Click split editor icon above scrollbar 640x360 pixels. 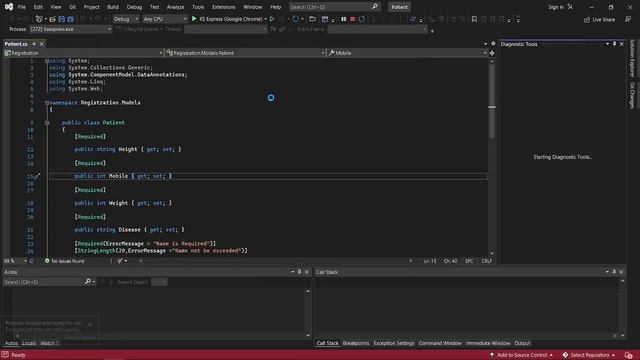(492, 53)
